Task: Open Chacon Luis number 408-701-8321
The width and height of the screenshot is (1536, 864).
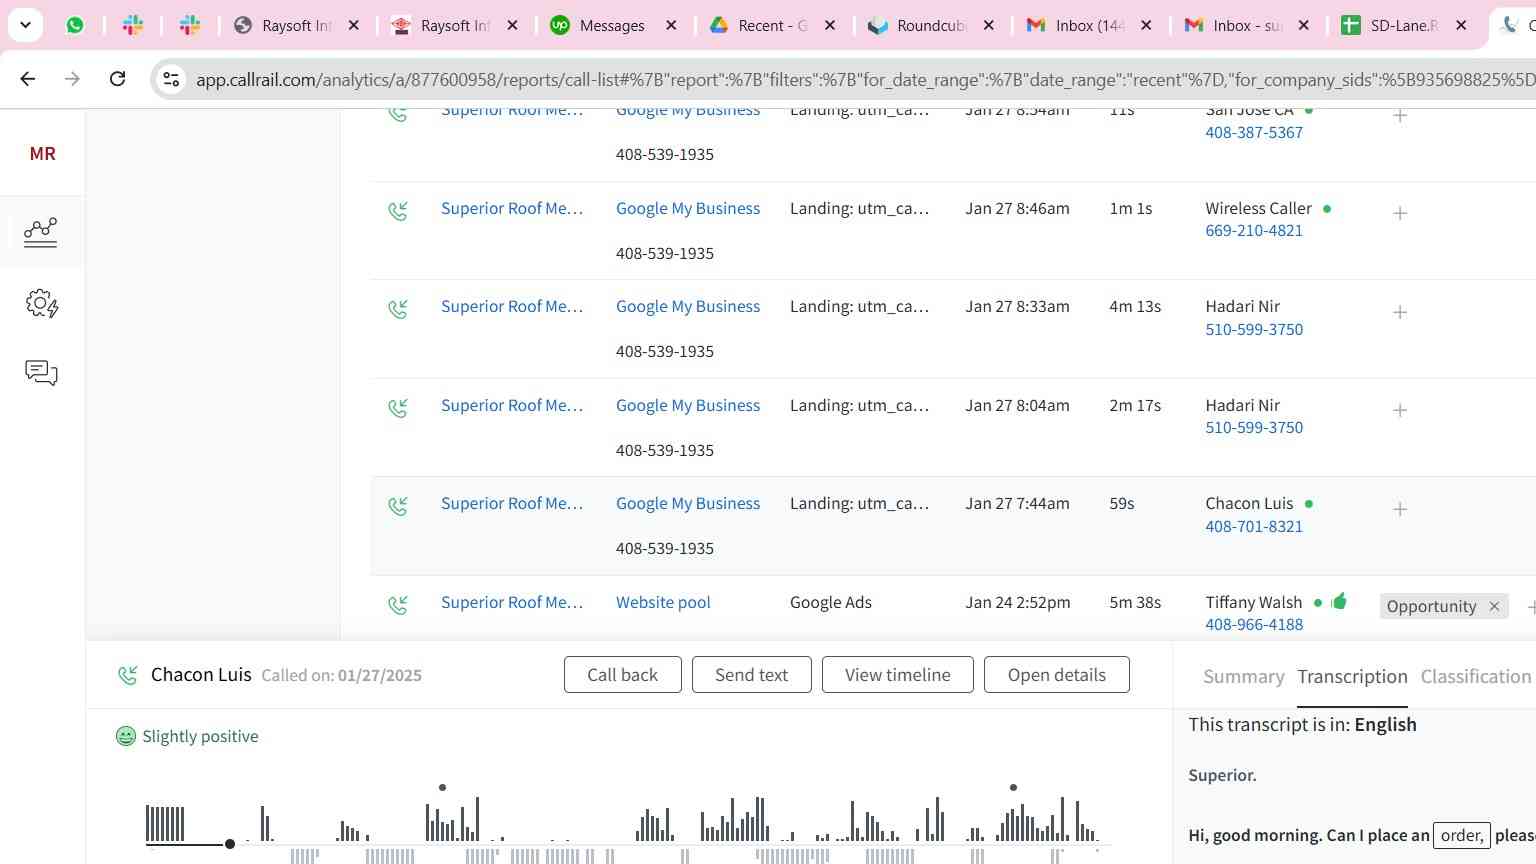Action: (x=1254, y=526)
